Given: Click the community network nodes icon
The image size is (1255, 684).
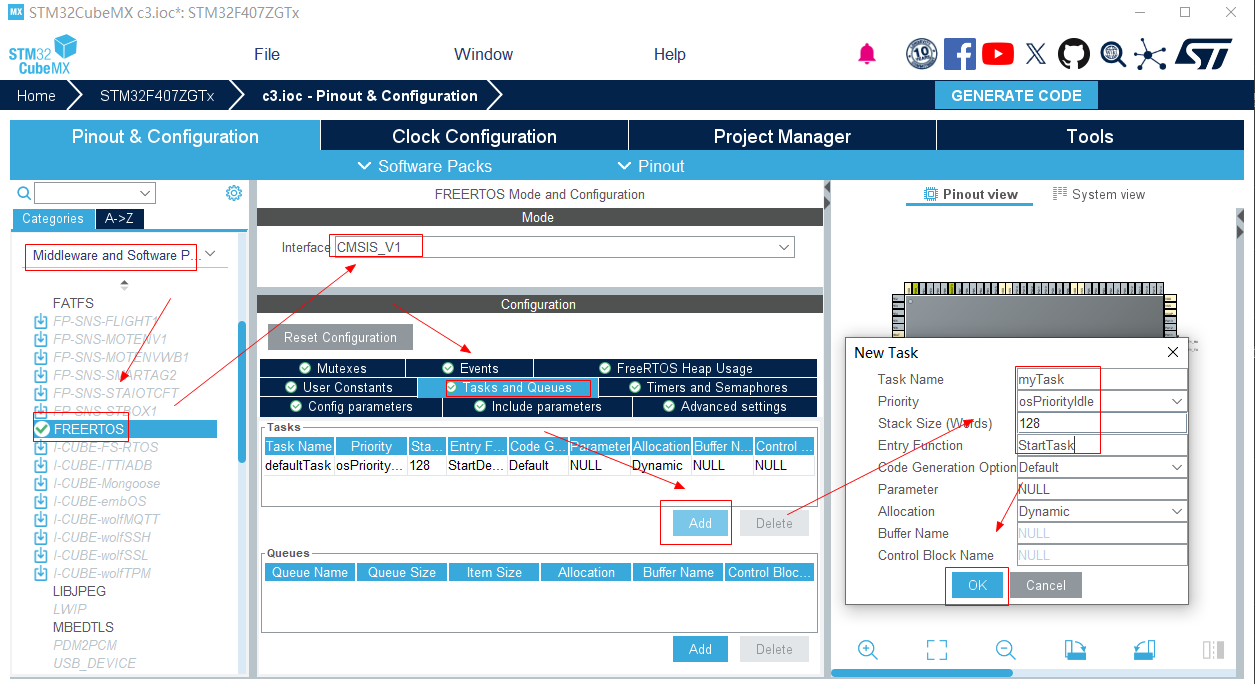Looking at the screenshot, I should tap(1150, 54).
